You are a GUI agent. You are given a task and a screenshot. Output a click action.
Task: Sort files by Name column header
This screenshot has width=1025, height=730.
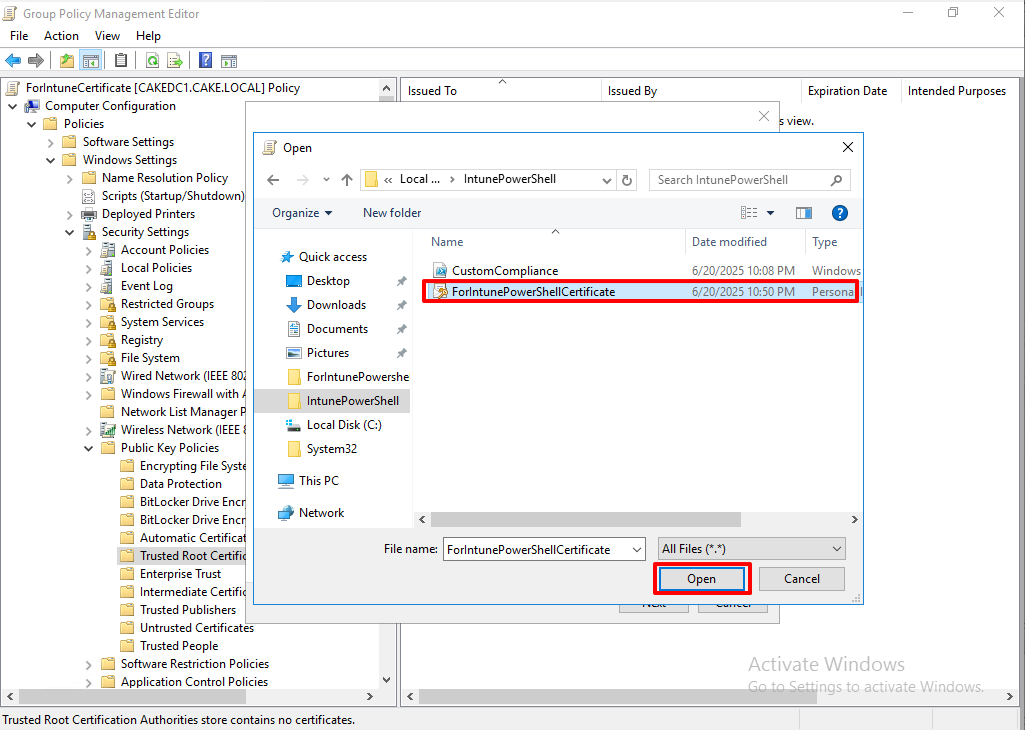tap(555, 242)
